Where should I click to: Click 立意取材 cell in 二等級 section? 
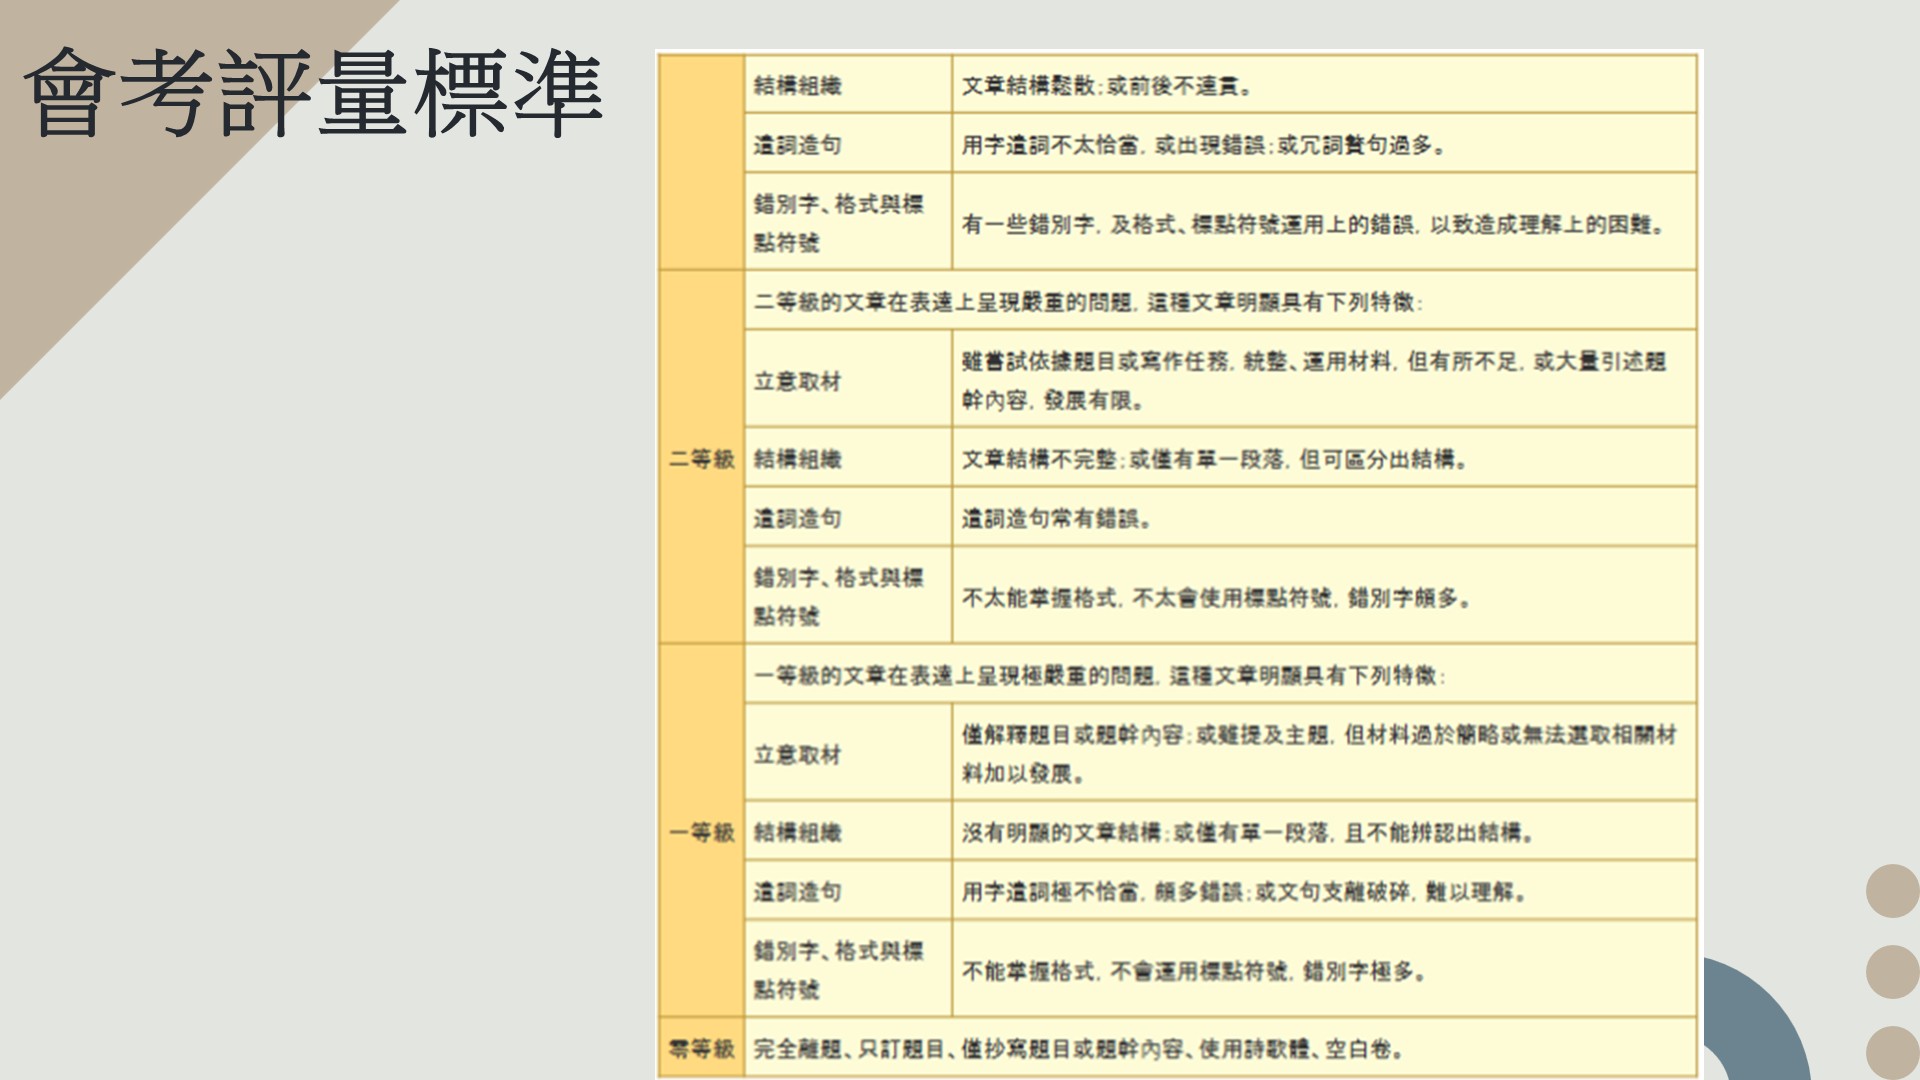pyautogui.click(x=798, y=381)
